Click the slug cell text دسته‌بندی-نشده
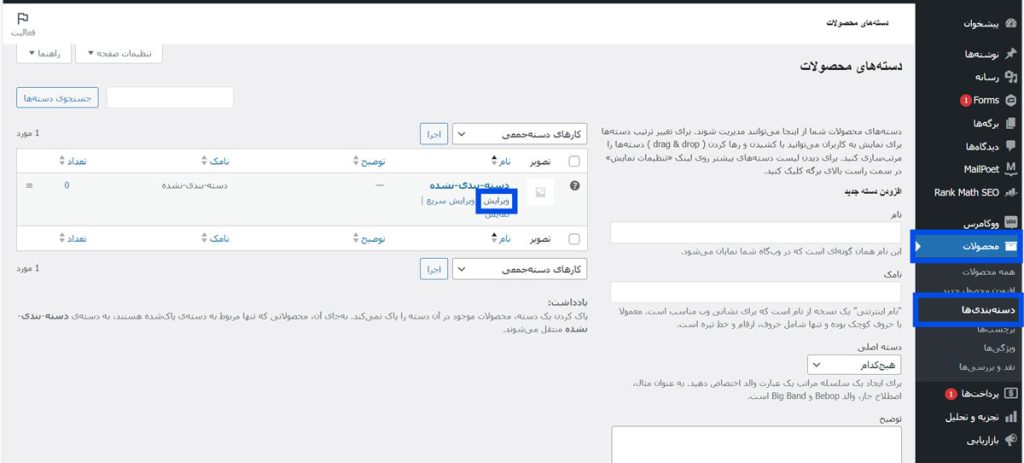 coord(195,185)
